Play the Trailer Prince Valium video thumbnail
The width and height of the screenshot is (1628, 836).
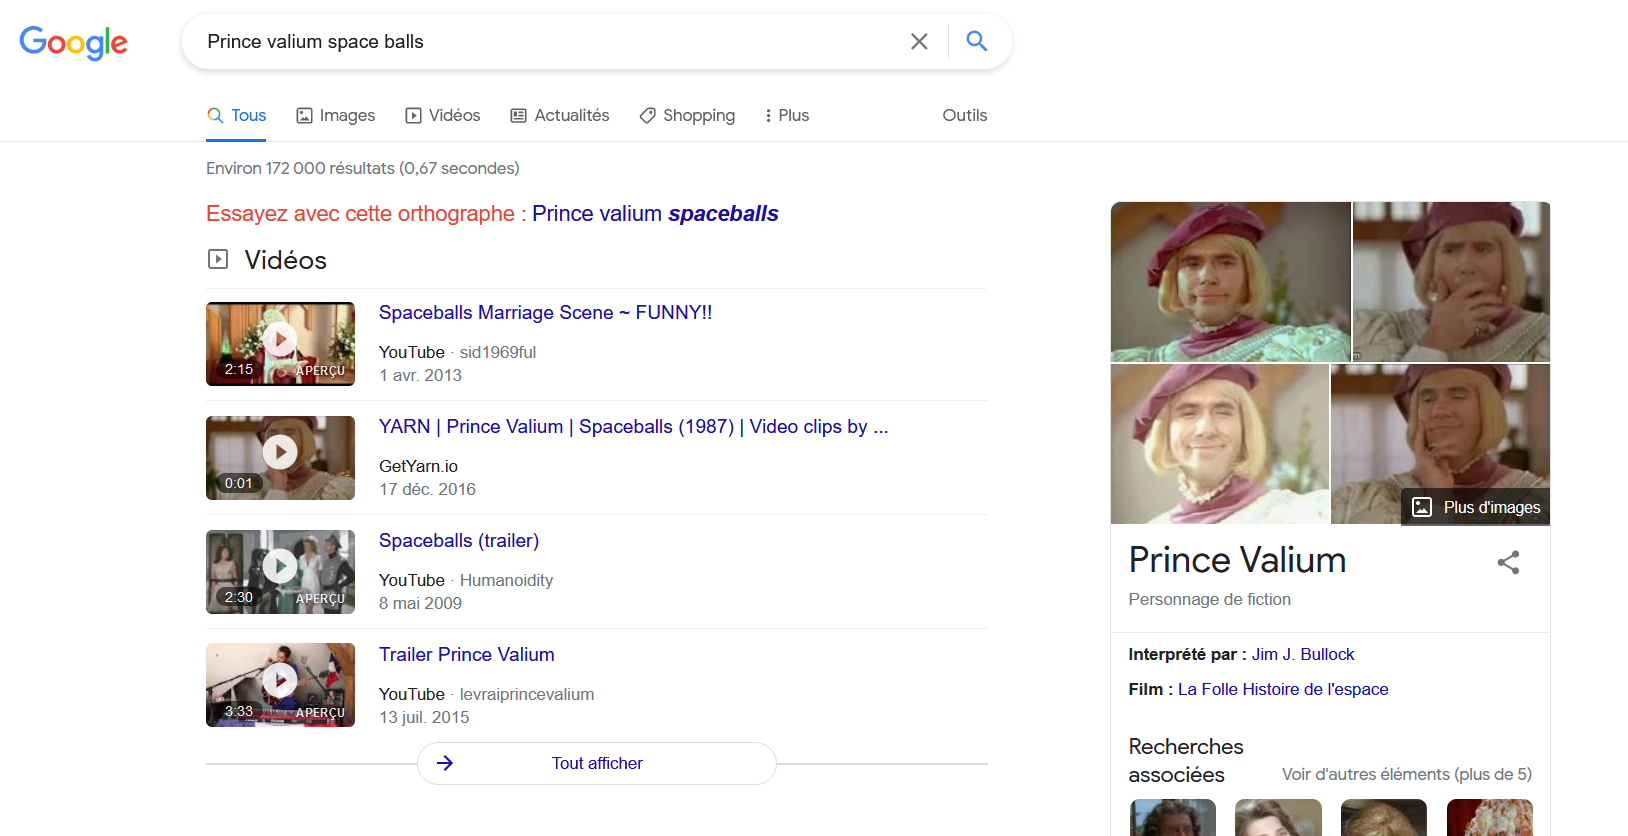(280, 685)
